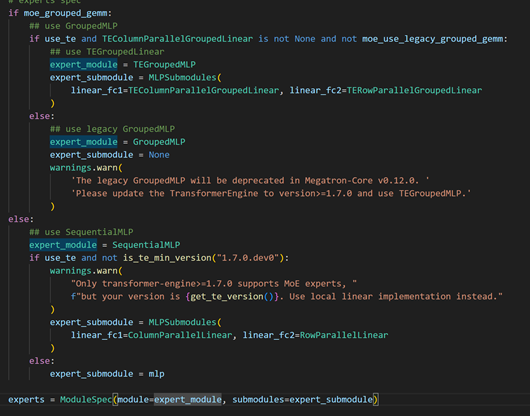Viewport: 530px width, 416px height.
Task: Click the 'The legacy GroupedMLP will be deprecated' string
Action: [250, 180]
